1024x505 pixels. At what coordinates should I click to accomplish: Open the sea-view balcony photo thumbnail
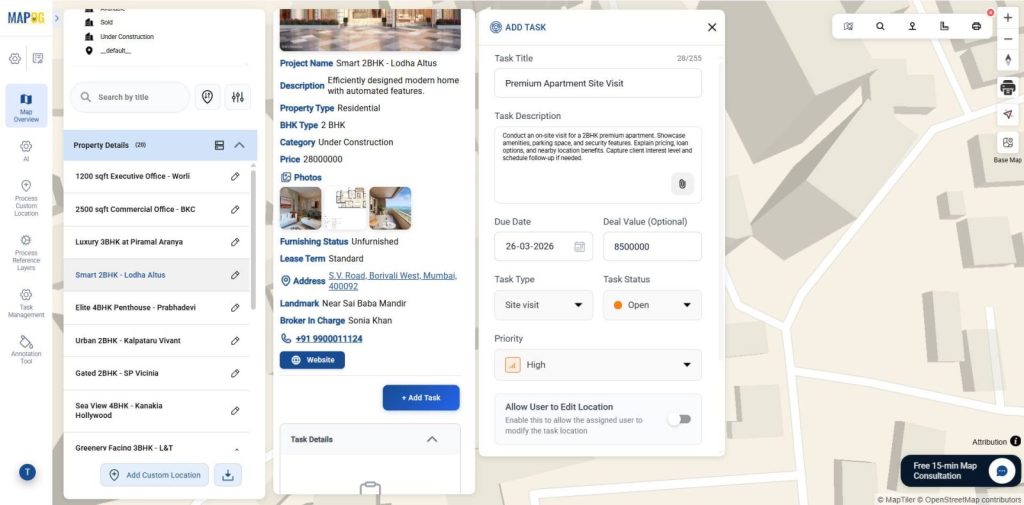[391, 208]
